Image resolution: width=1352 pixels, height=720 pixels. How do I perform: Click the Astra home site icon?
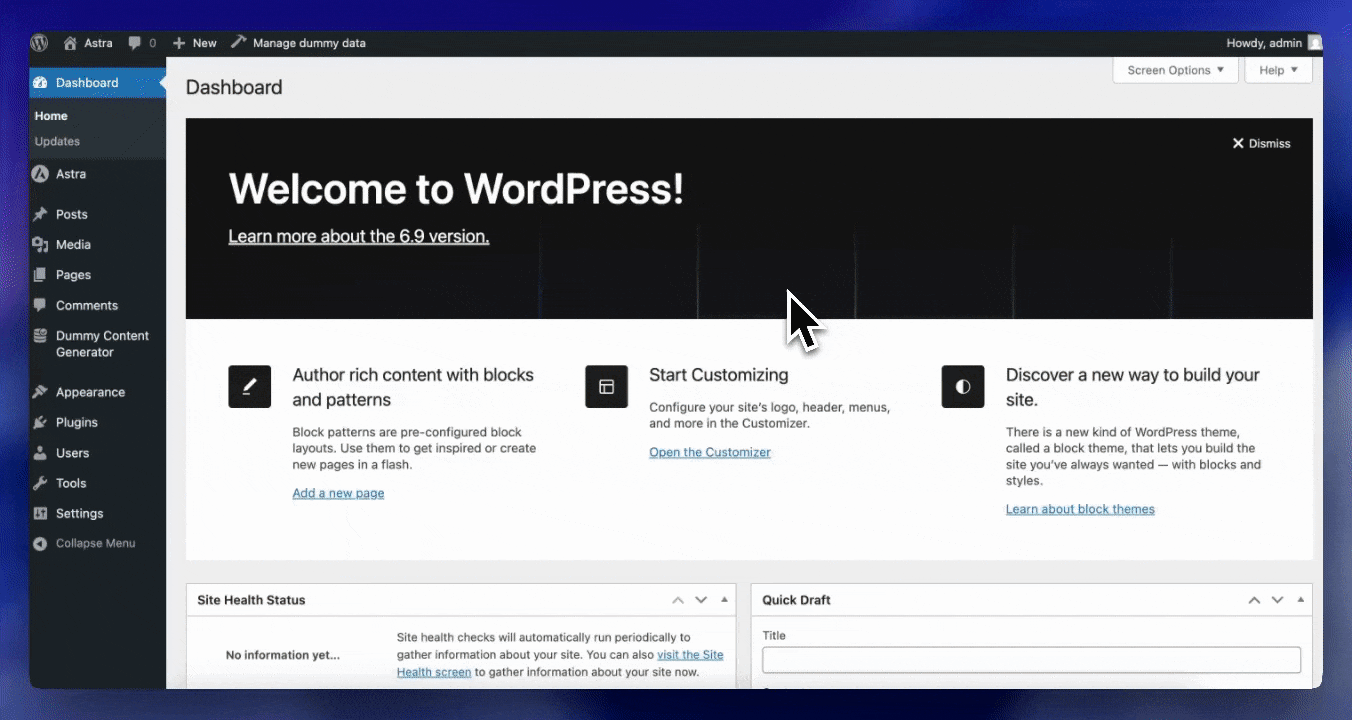coord(70,43)
